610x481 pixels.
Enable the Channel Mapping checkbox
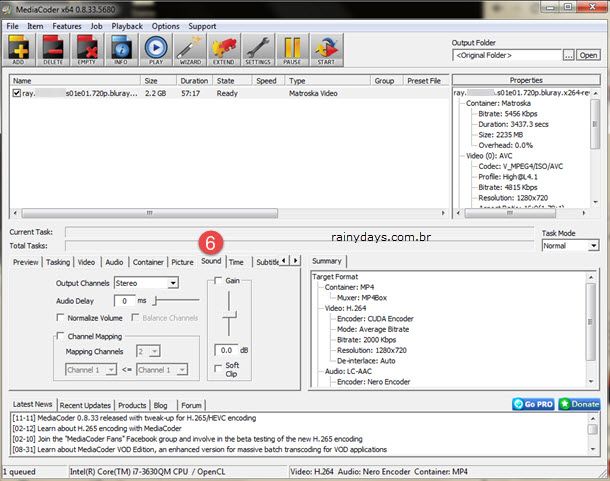(x=60, y=335)
